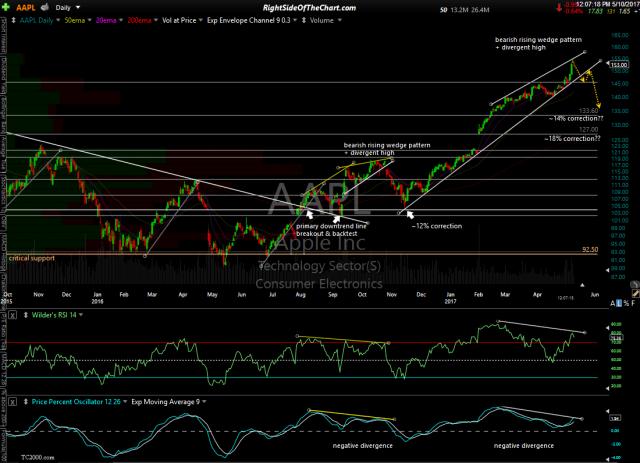Click the red down arrow price change indicator
Screen dimensions: 640x463
(559, 8)
